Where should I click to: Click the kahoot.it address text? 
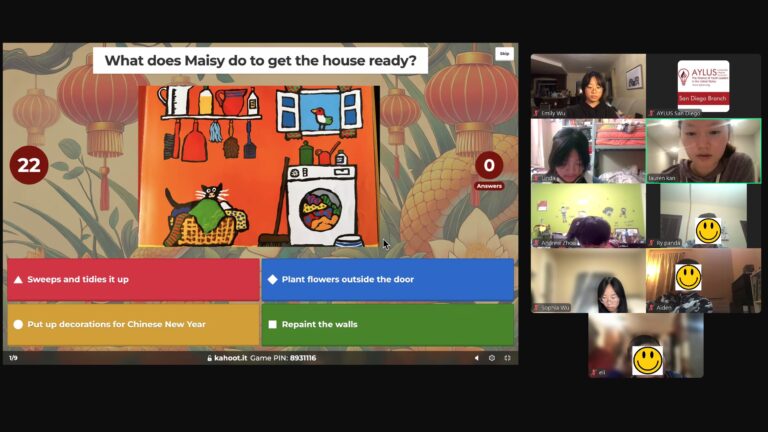click(x=231, y=358)
